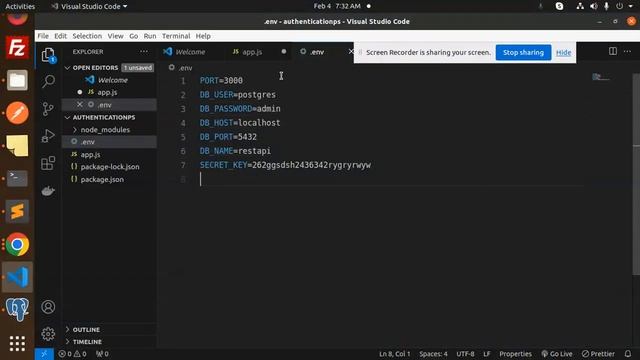Open editor more actions ellipsis

627,51
